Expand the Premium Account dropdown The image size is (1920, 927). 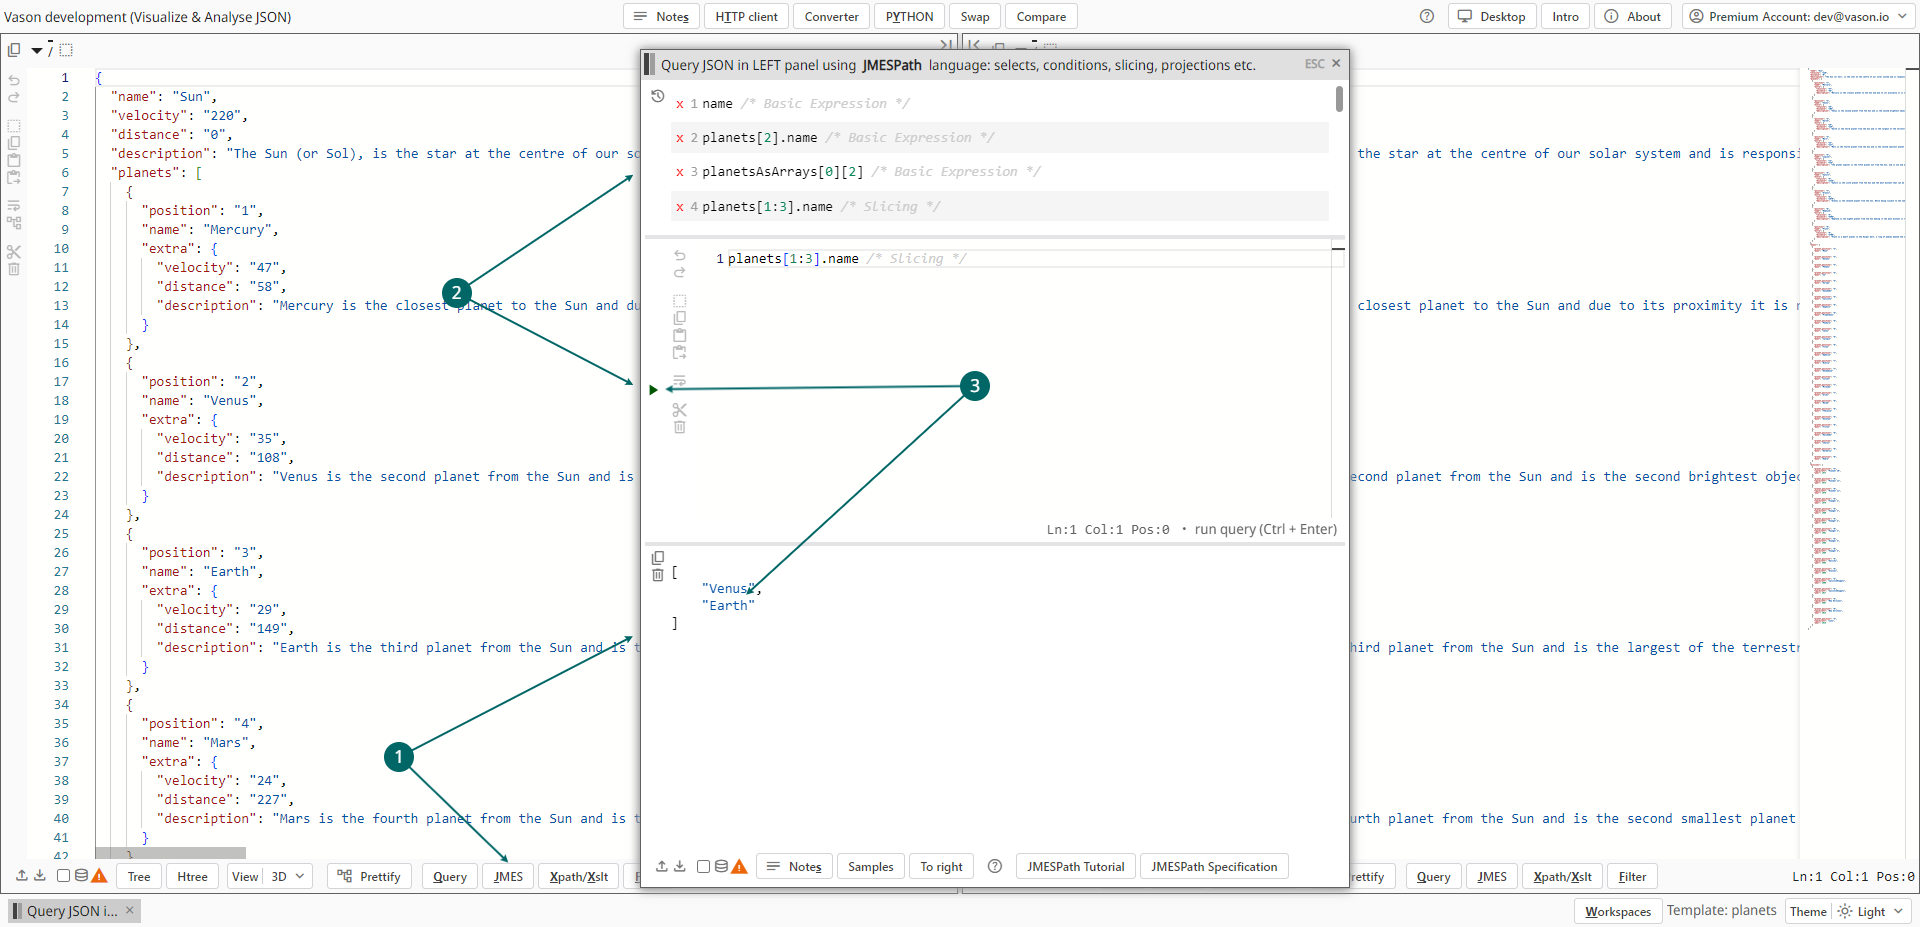[1901, 16]
